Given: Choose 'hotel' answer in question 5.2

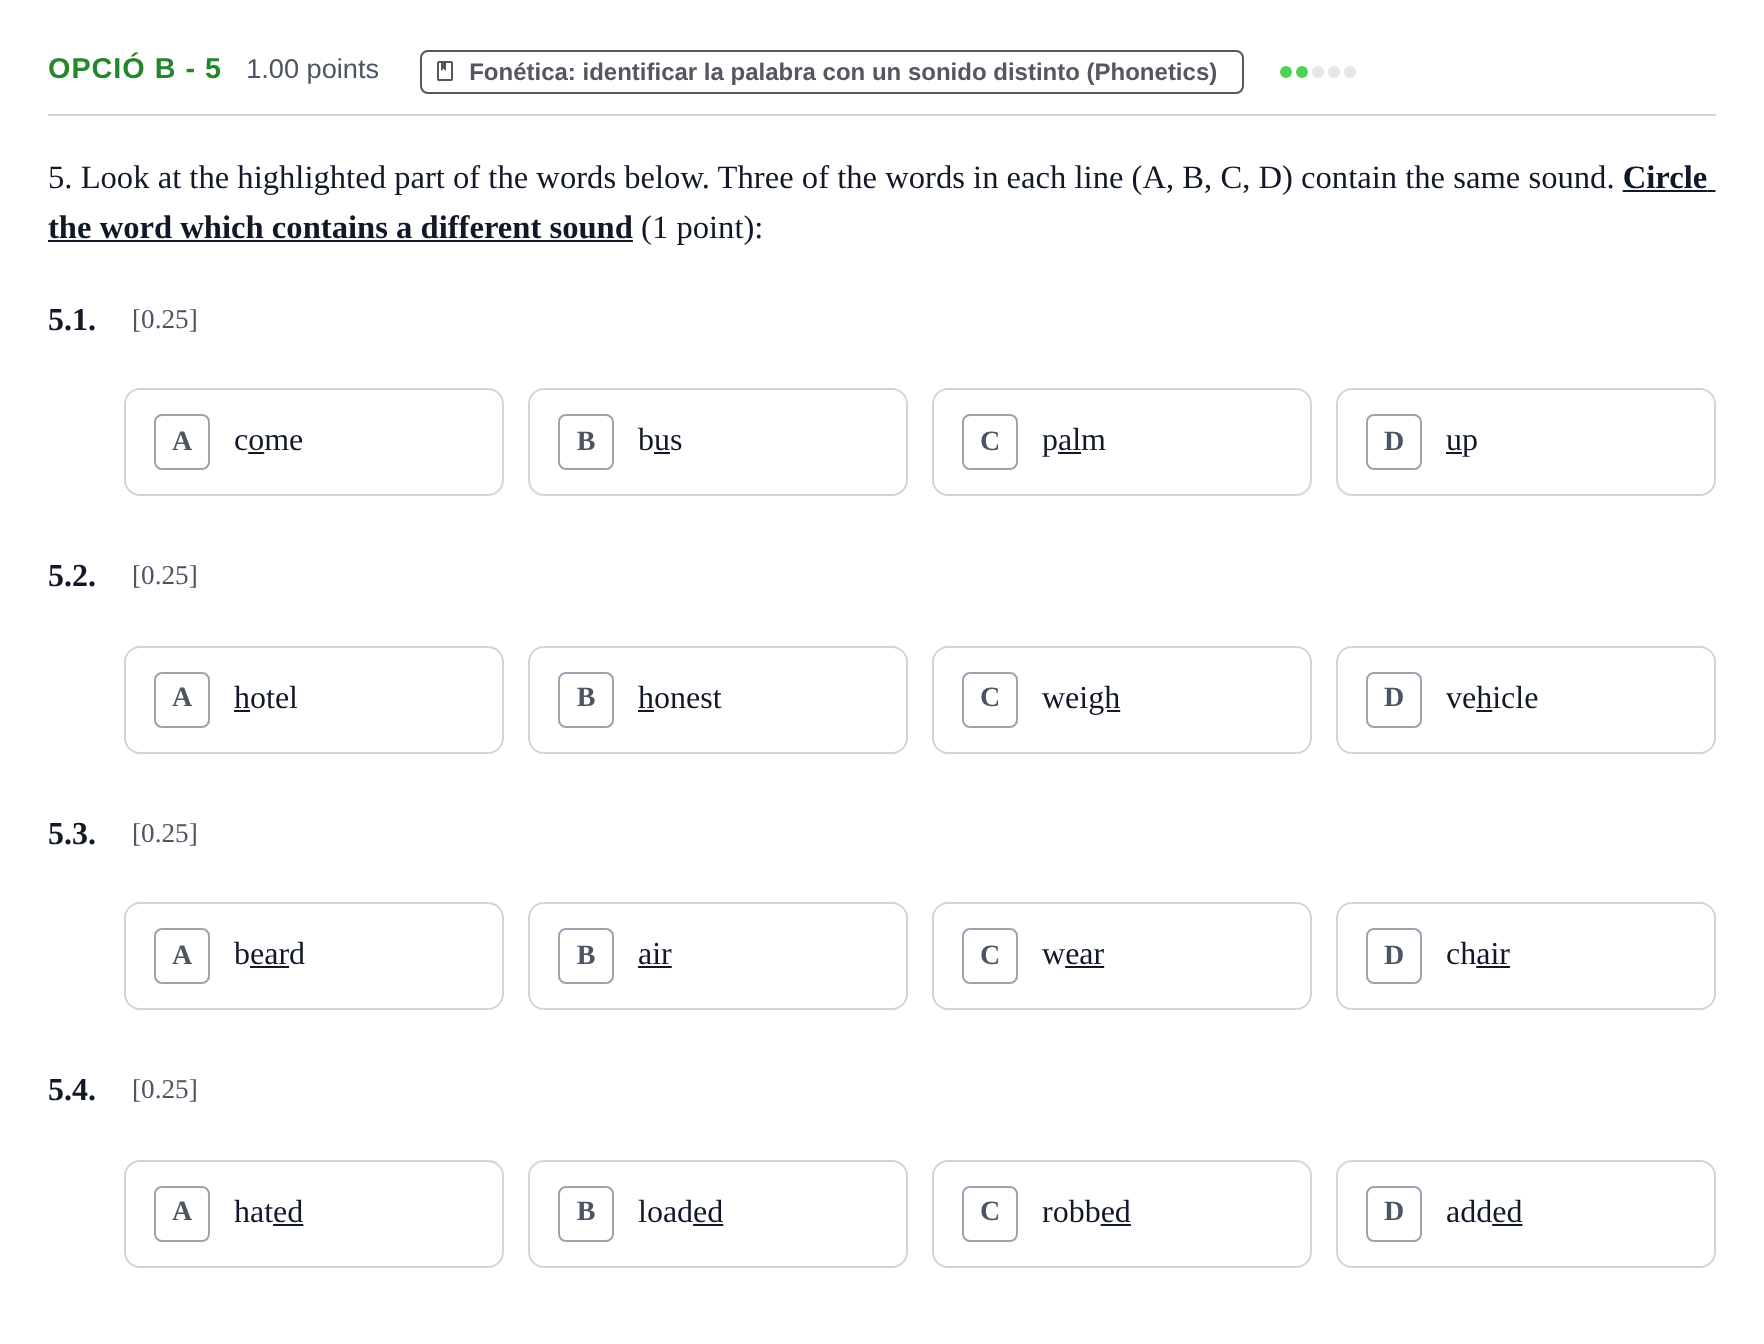Looking at the screenshot, I should click(x=314, y=700).
